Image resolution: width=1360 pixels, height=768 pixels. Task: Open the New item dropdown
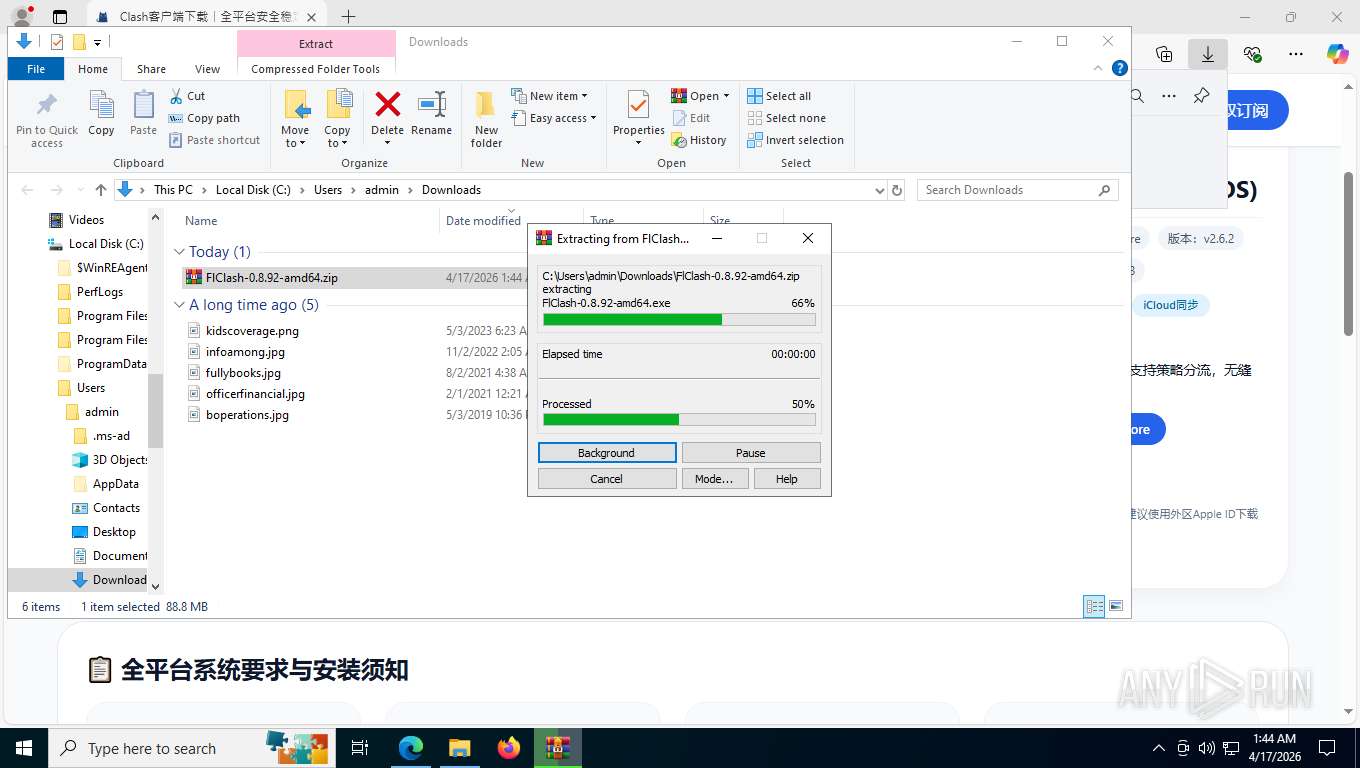(585, 96)
